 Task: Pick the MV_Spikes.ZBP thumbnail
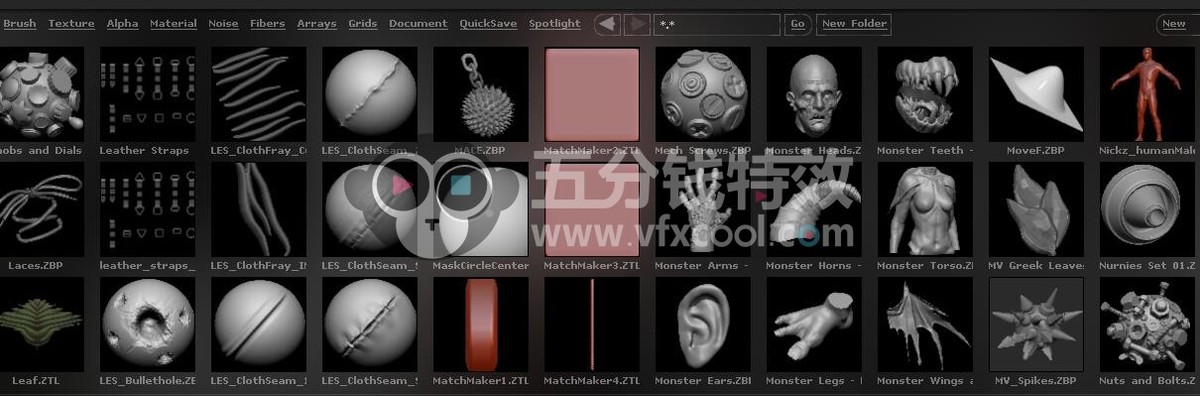1036,324
